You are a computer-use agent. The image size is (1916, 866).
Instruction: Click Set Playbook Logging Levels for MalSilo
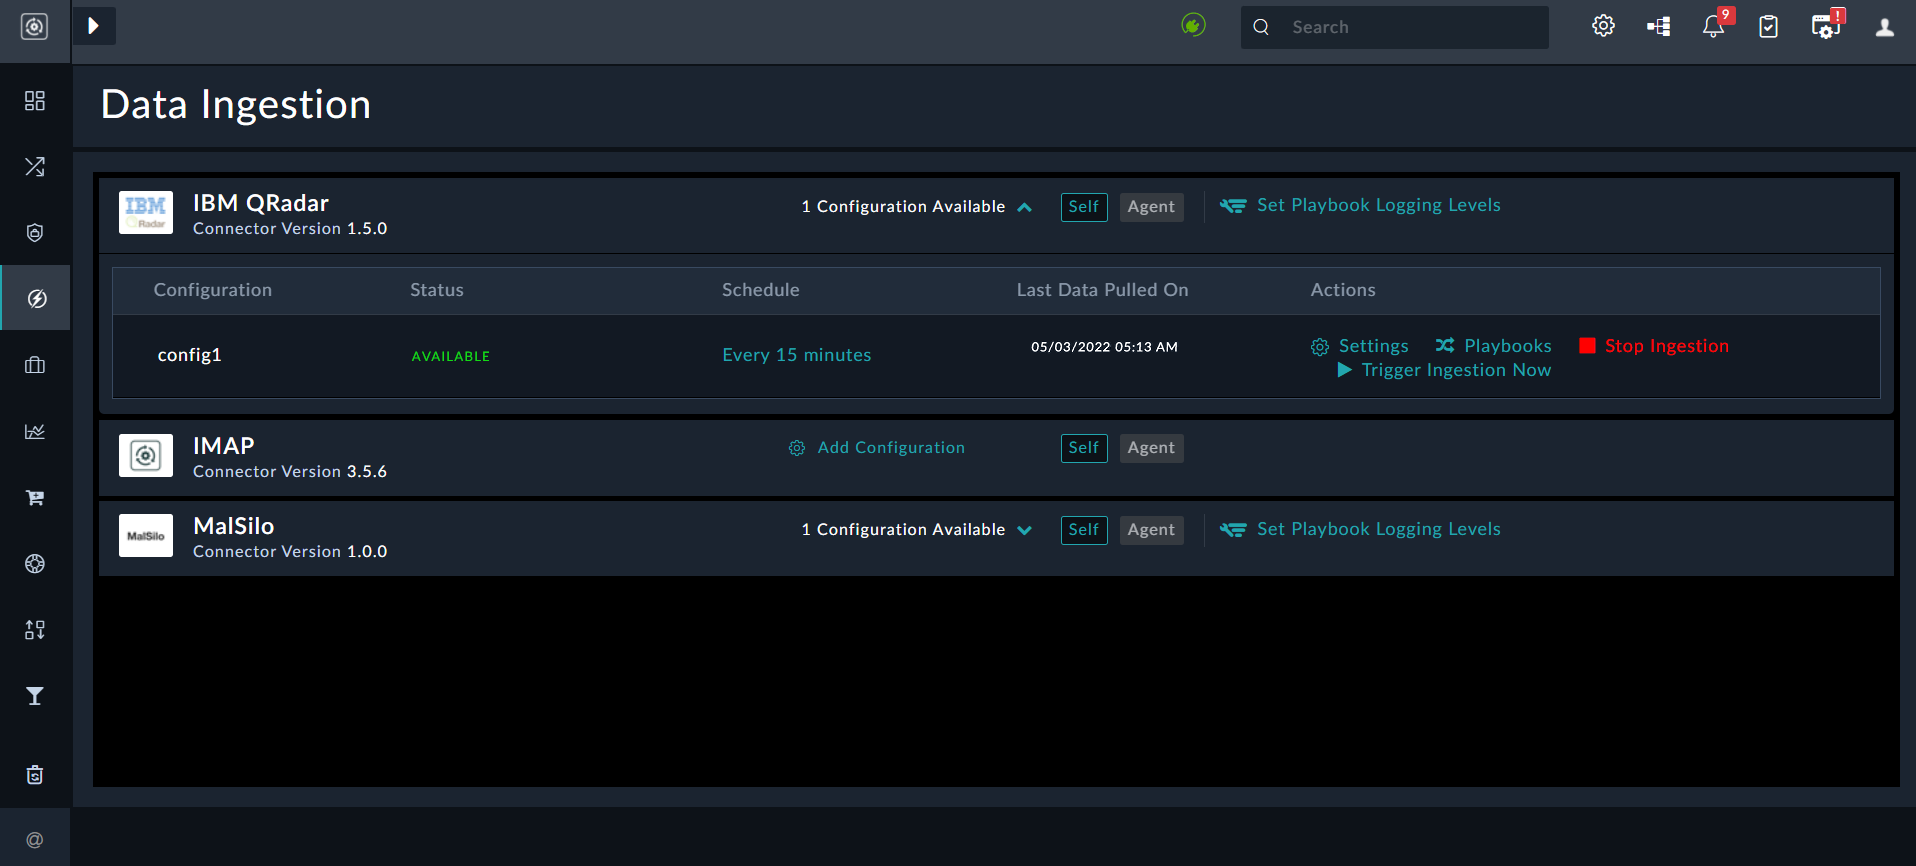(x=1360, y=529)
